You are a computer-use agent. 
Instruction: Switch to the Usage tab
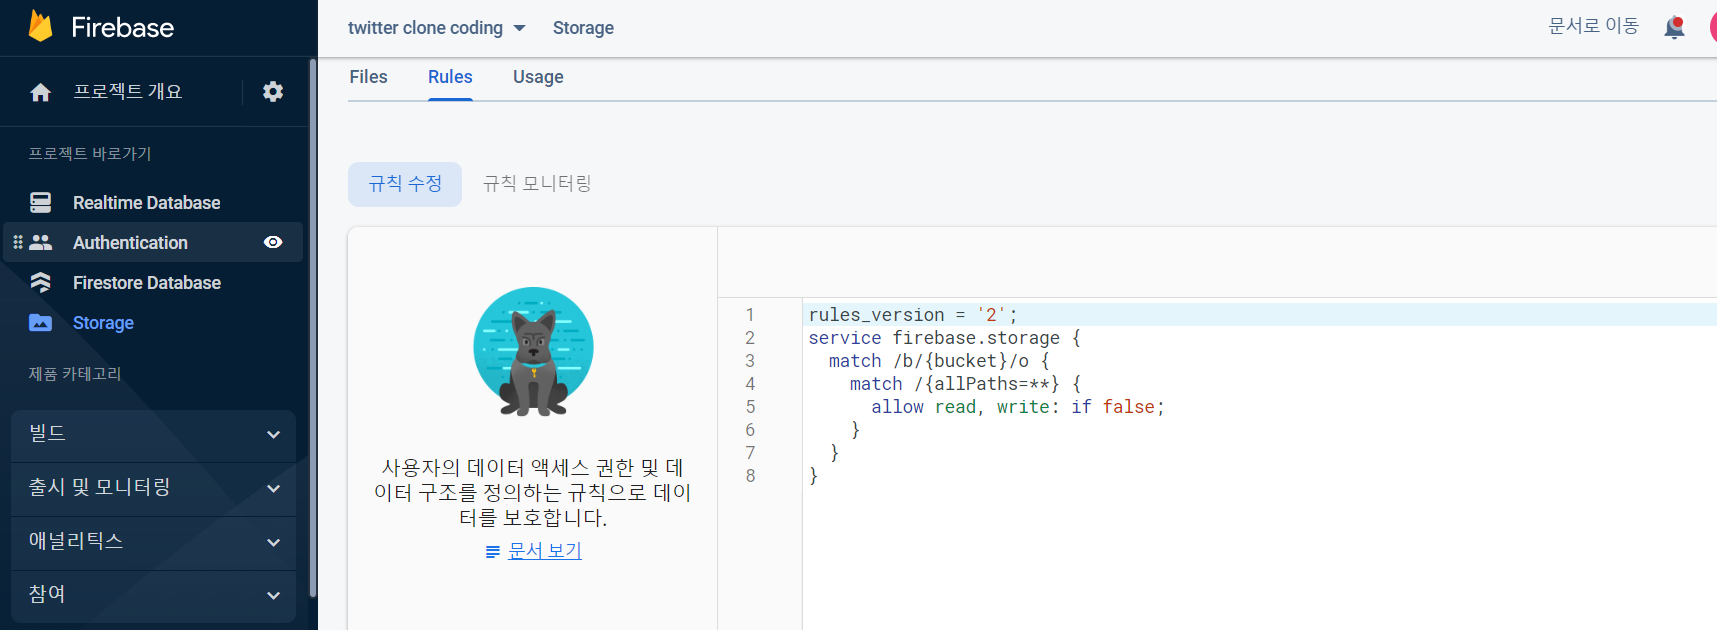[x=538, y=77]
